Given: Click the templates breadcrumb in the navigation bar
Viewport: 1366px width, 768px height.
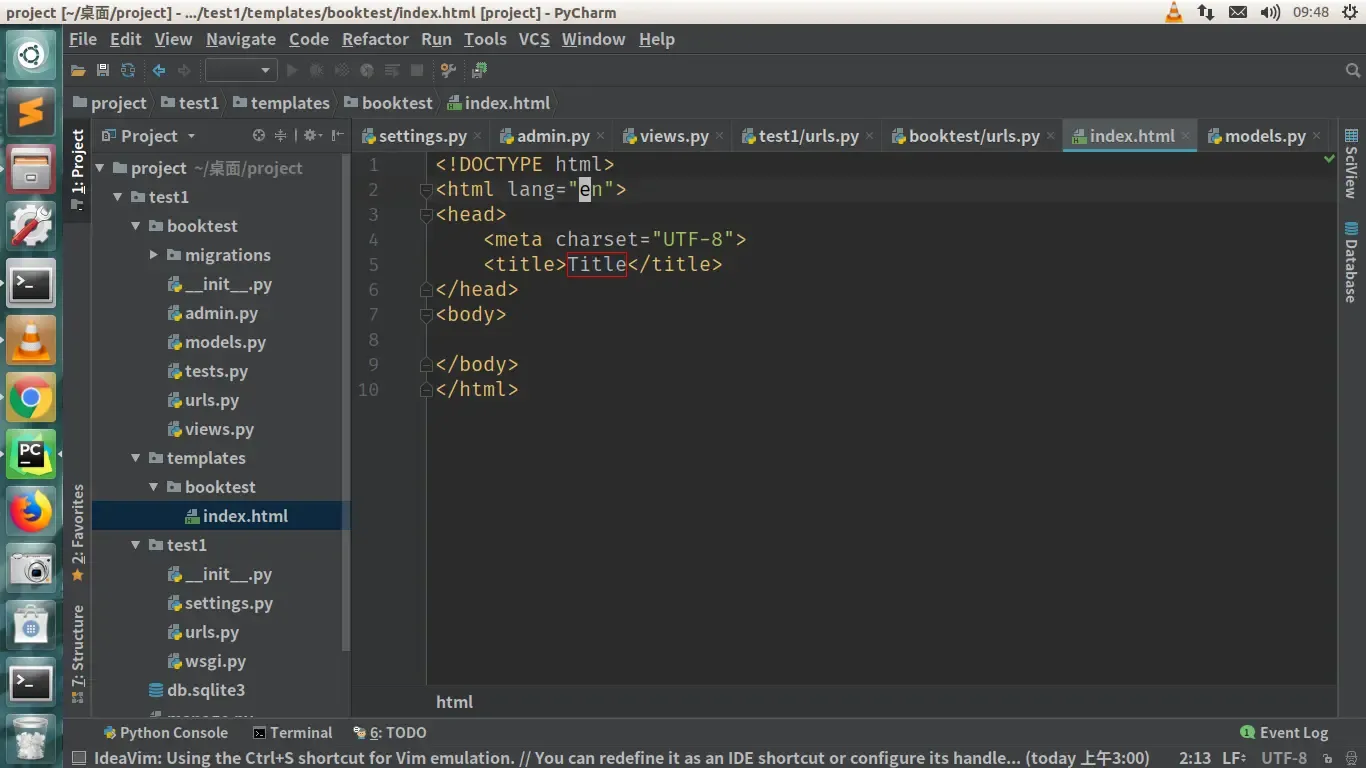Looking at the screenshot, I should coord(281,103).
